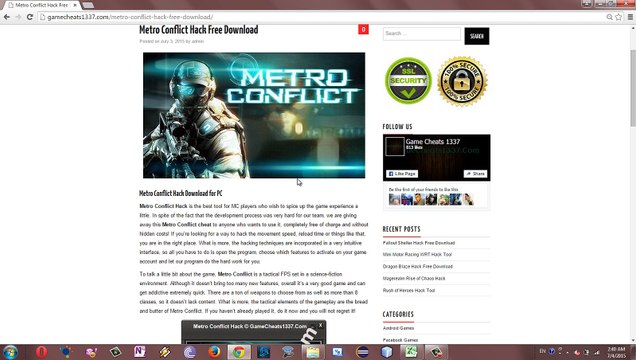Click the page vertical scrollbar thumb
The image size is (636, 360).
click(633, 88)
